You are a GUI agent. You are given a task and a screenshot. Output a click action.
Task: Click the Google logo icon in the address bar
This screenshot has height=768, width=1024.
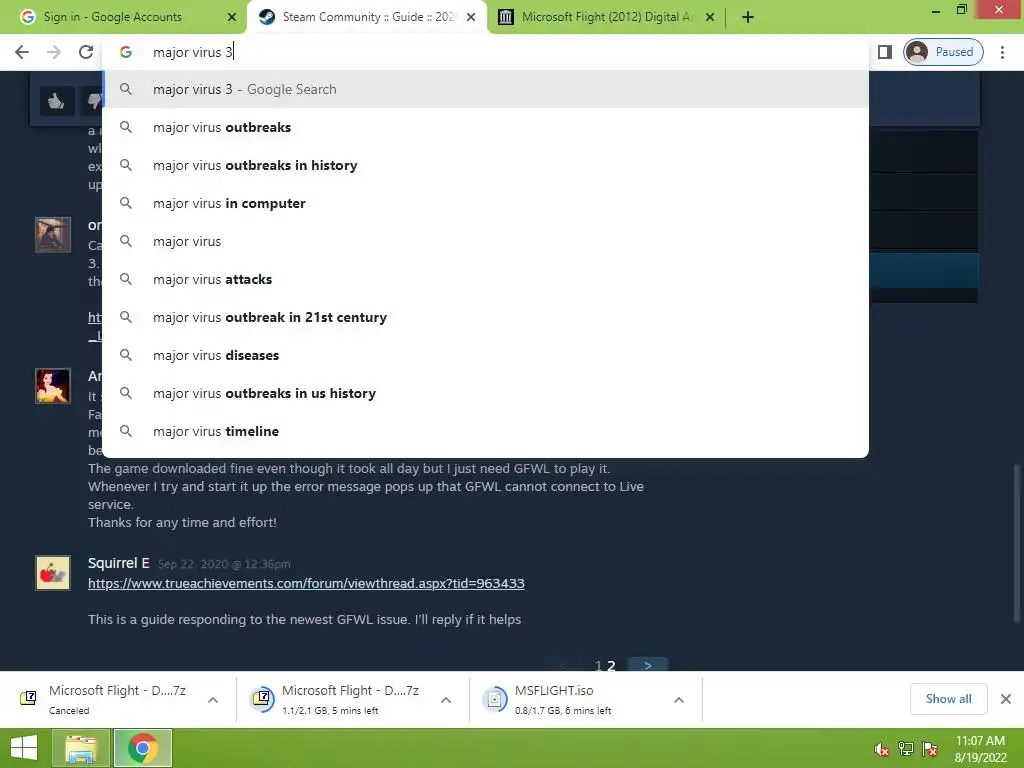(126, 52)
